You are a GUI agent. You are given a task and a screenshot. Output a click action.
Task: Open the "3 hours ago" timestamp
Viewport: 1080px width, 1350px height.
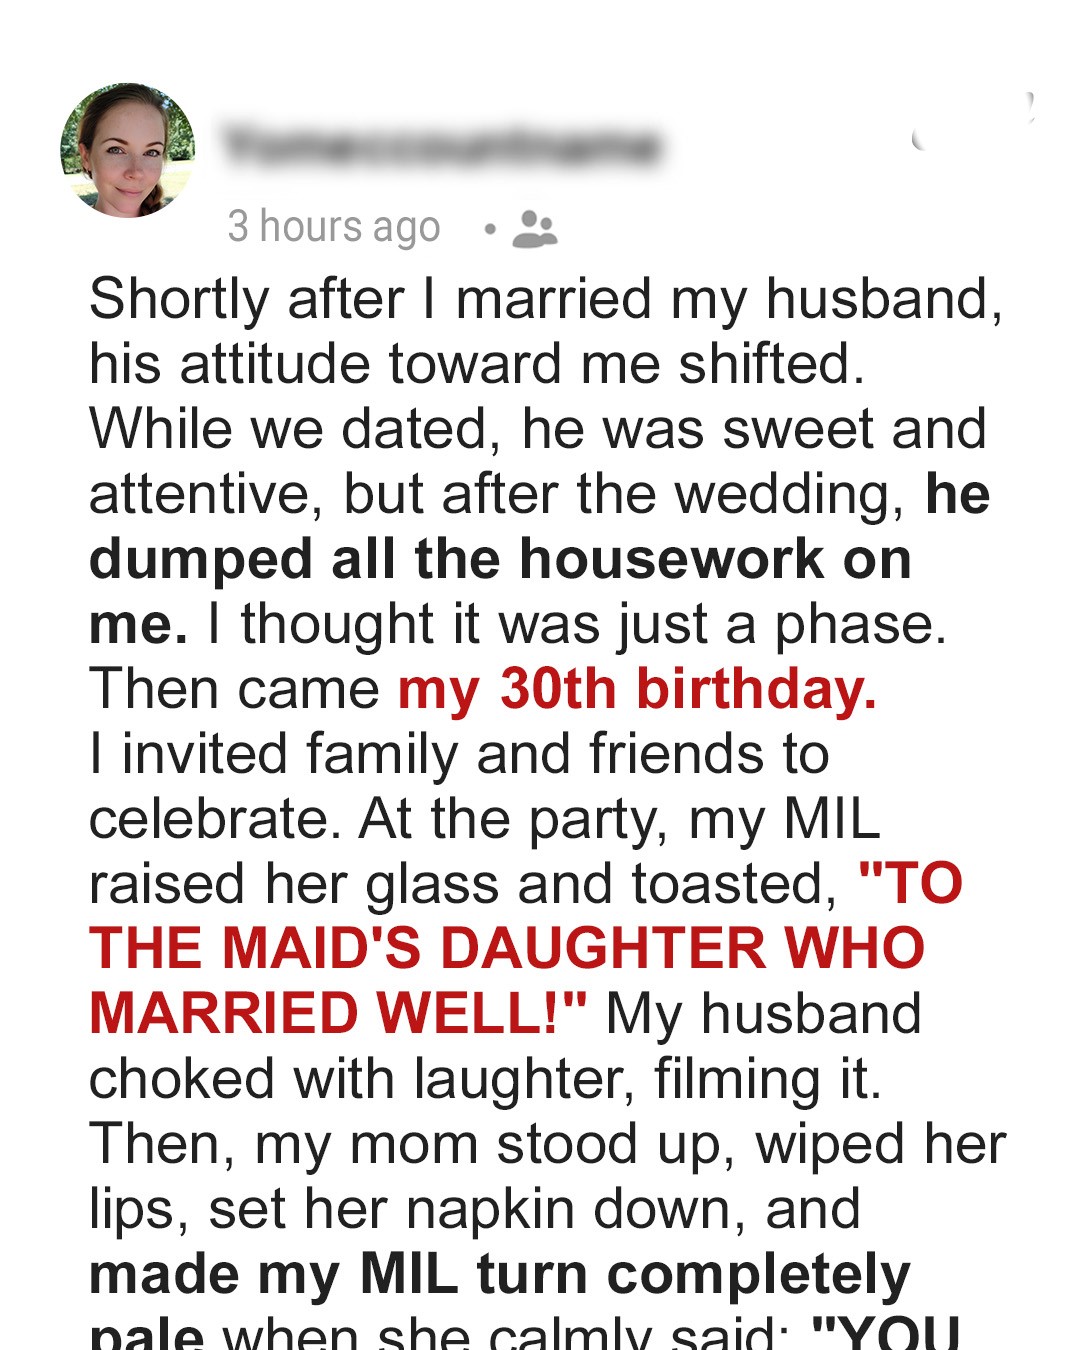(333, 227)
